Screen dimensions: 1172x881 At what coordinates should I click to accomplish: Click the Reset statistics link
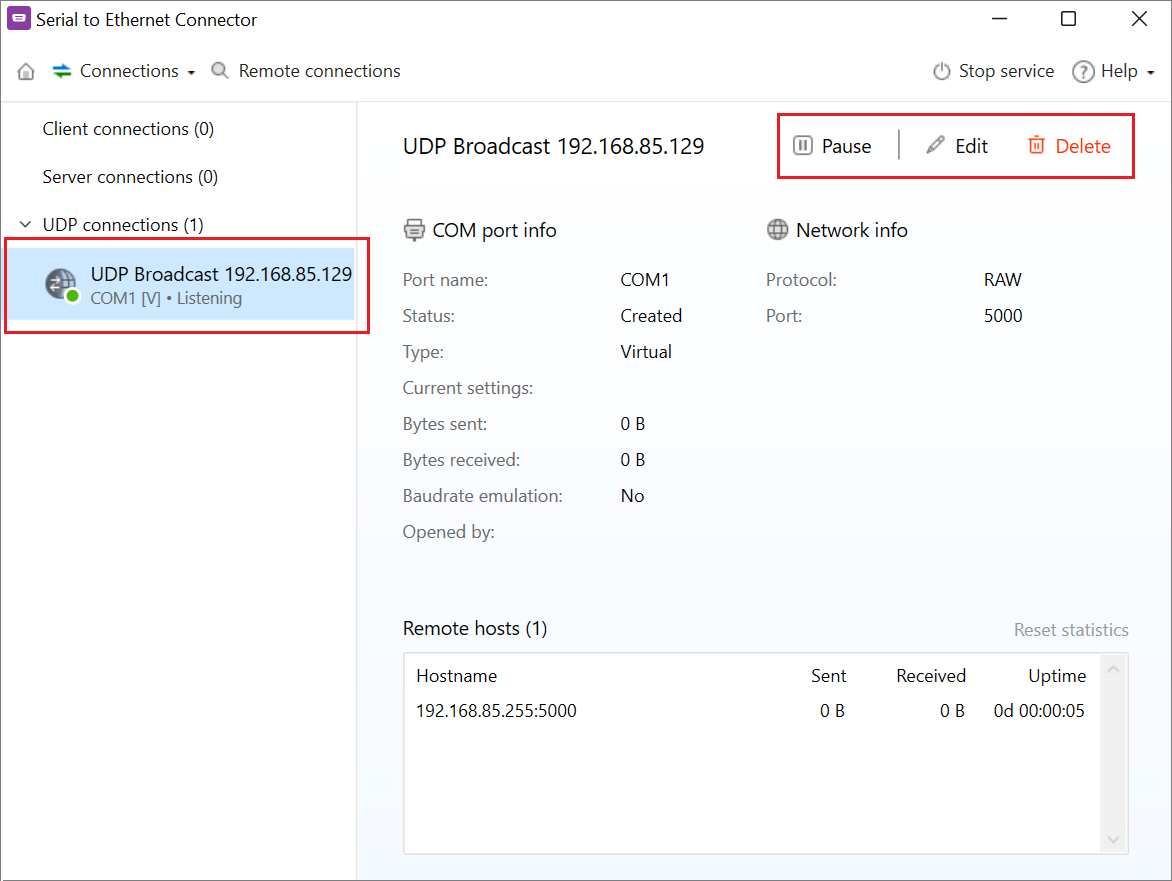[x=1071, y=630]
